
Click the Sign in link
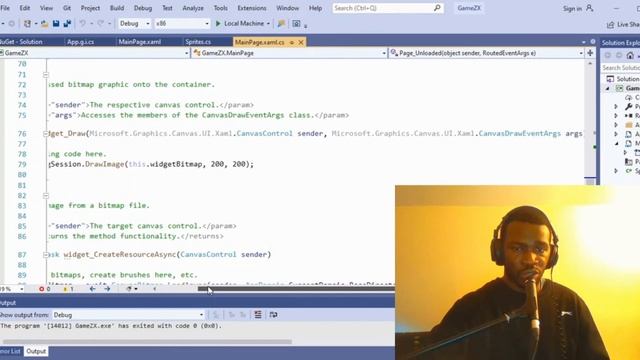pos(573,8)
